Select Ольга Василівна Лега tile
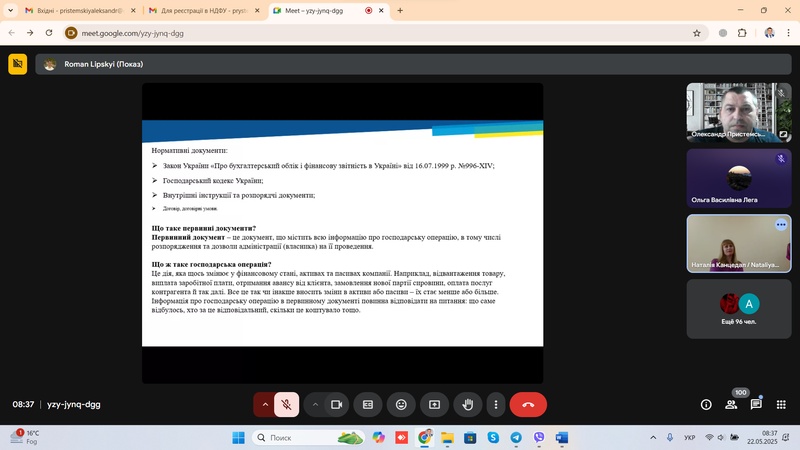The image size is (800, 450). click(x=739, y=178)
